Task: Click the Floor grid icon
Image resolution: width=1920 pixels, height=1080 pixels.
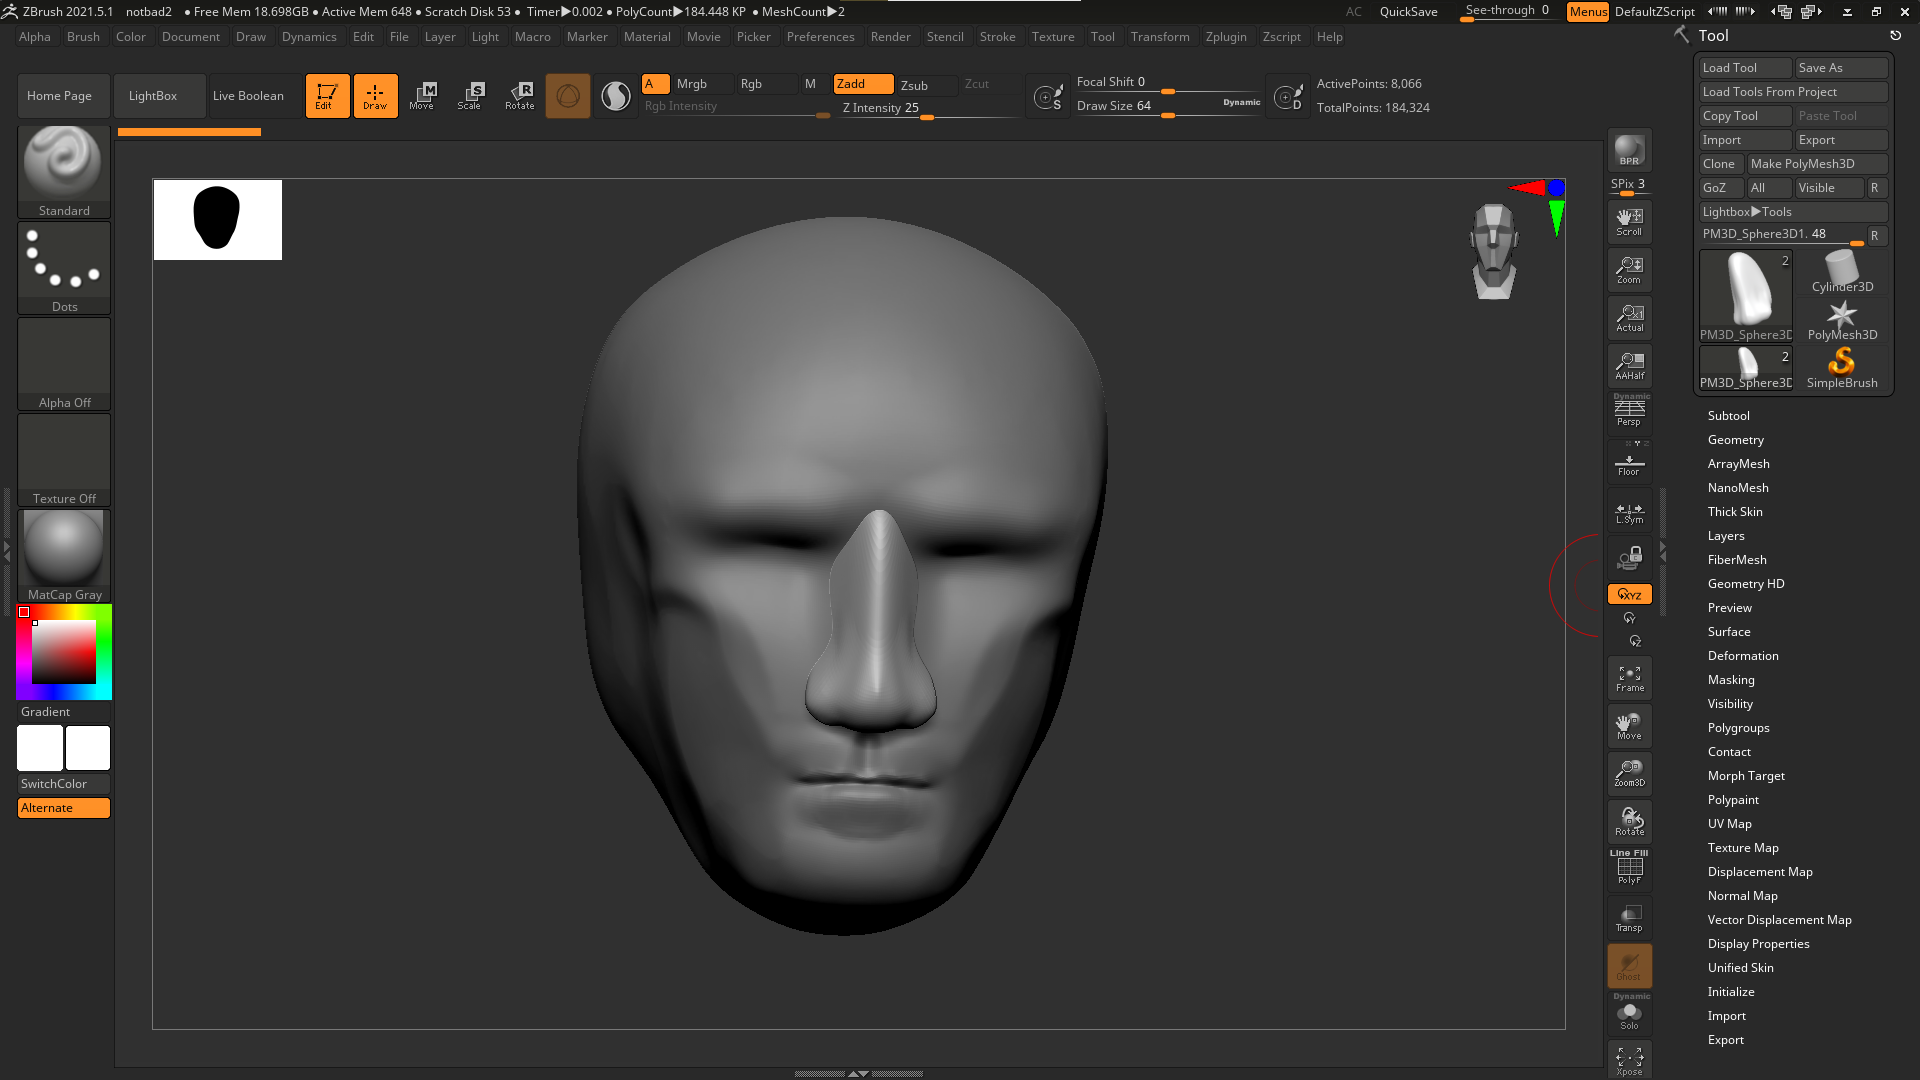Action: click(1629, 464)
